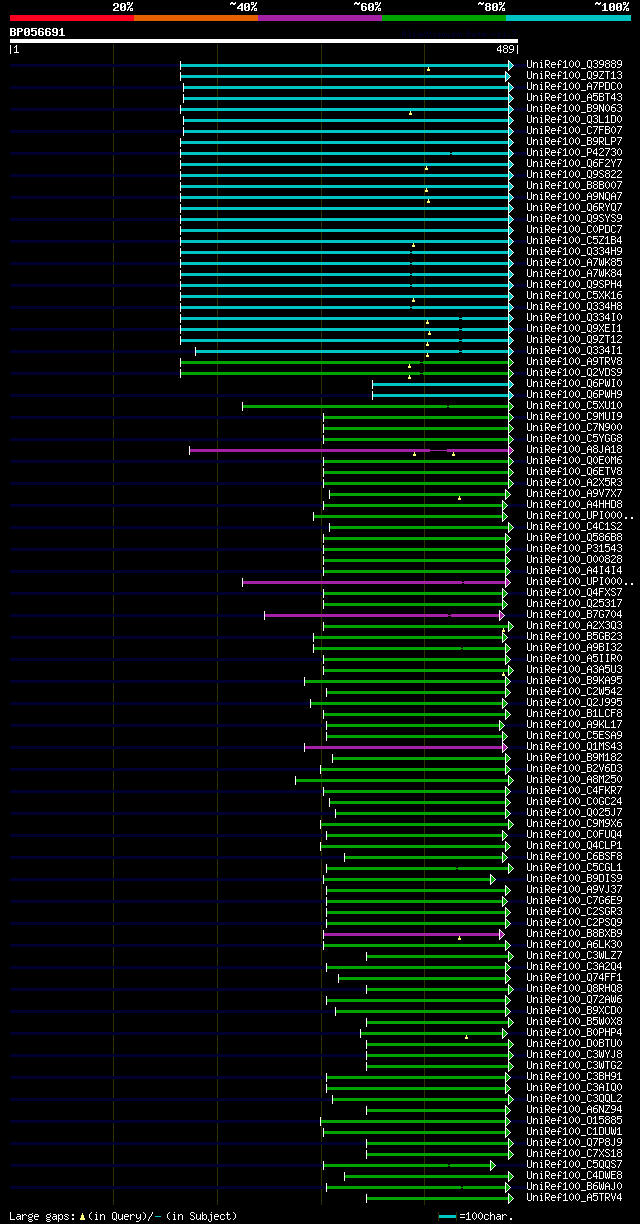Open hit UniRef100_Q4FXS7

[x=574, y=592]
